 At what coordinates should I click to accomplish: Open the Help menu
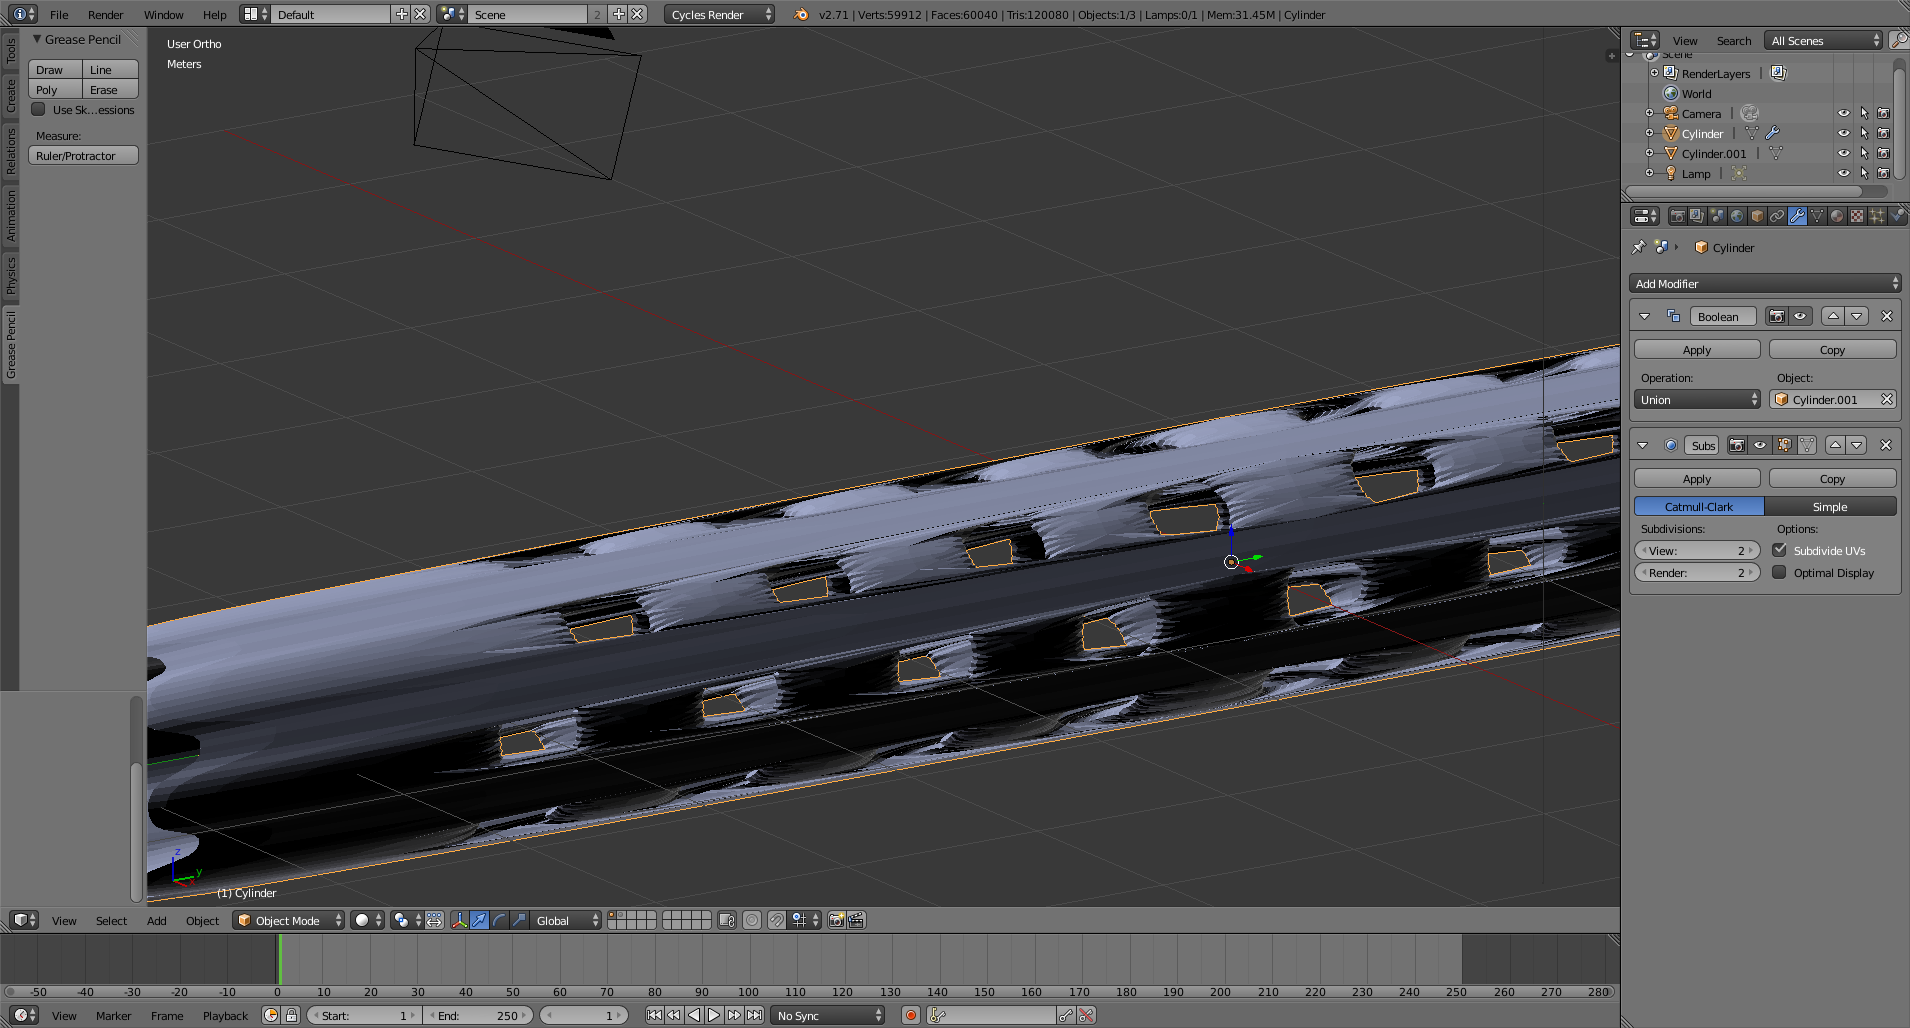point(214,14)
